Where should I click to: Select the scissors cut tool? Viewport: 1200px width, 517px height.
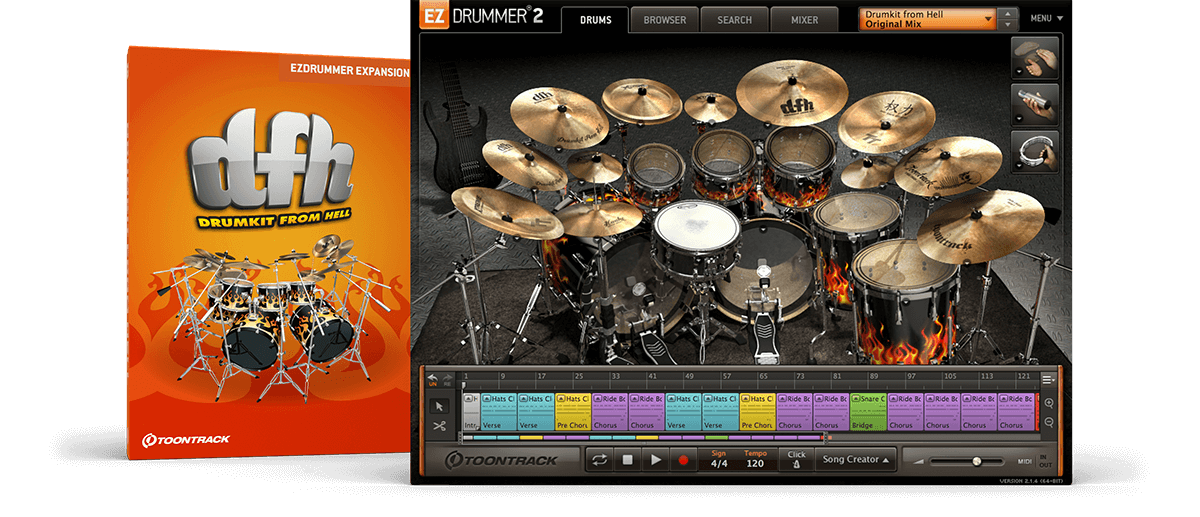[x=439, y=425]
